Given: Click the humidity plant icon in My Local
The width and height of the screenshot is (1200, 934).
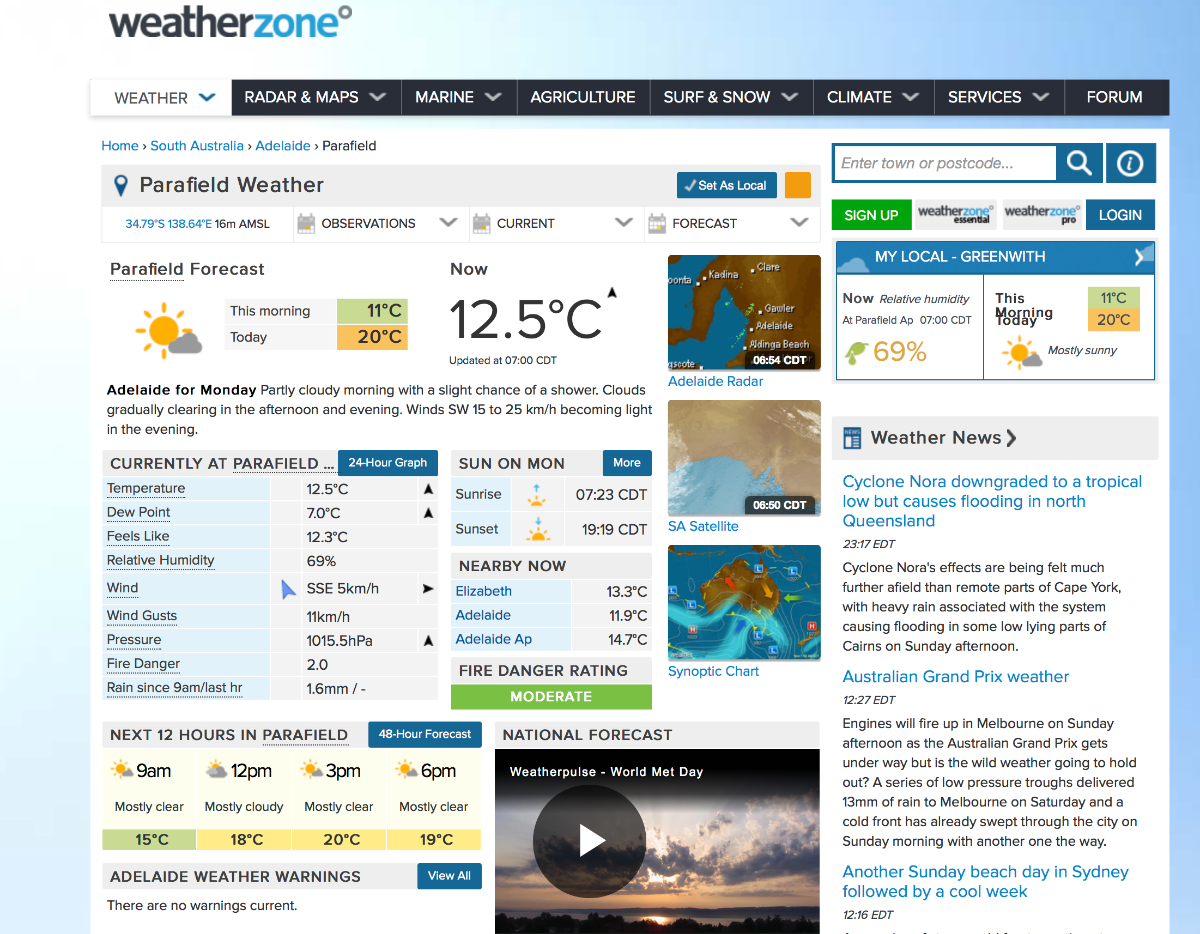Looking at the screenshot, I should coord(856,352).
